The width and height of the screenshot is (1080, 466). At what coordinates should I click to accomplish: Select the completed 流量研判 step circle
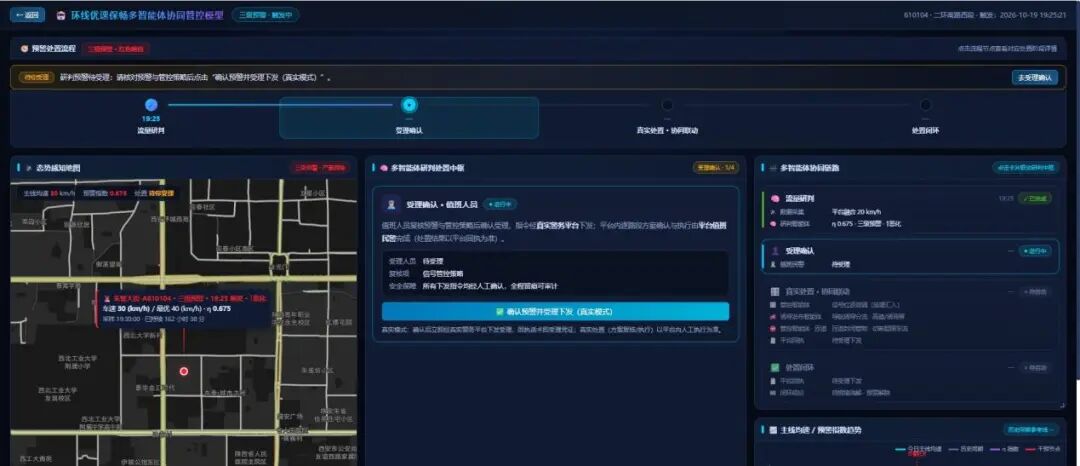[x=152, y=105]
